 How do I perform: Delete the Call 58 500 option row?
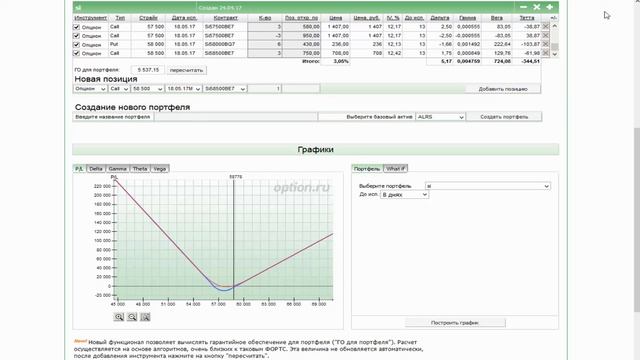[x=545, y=53]
